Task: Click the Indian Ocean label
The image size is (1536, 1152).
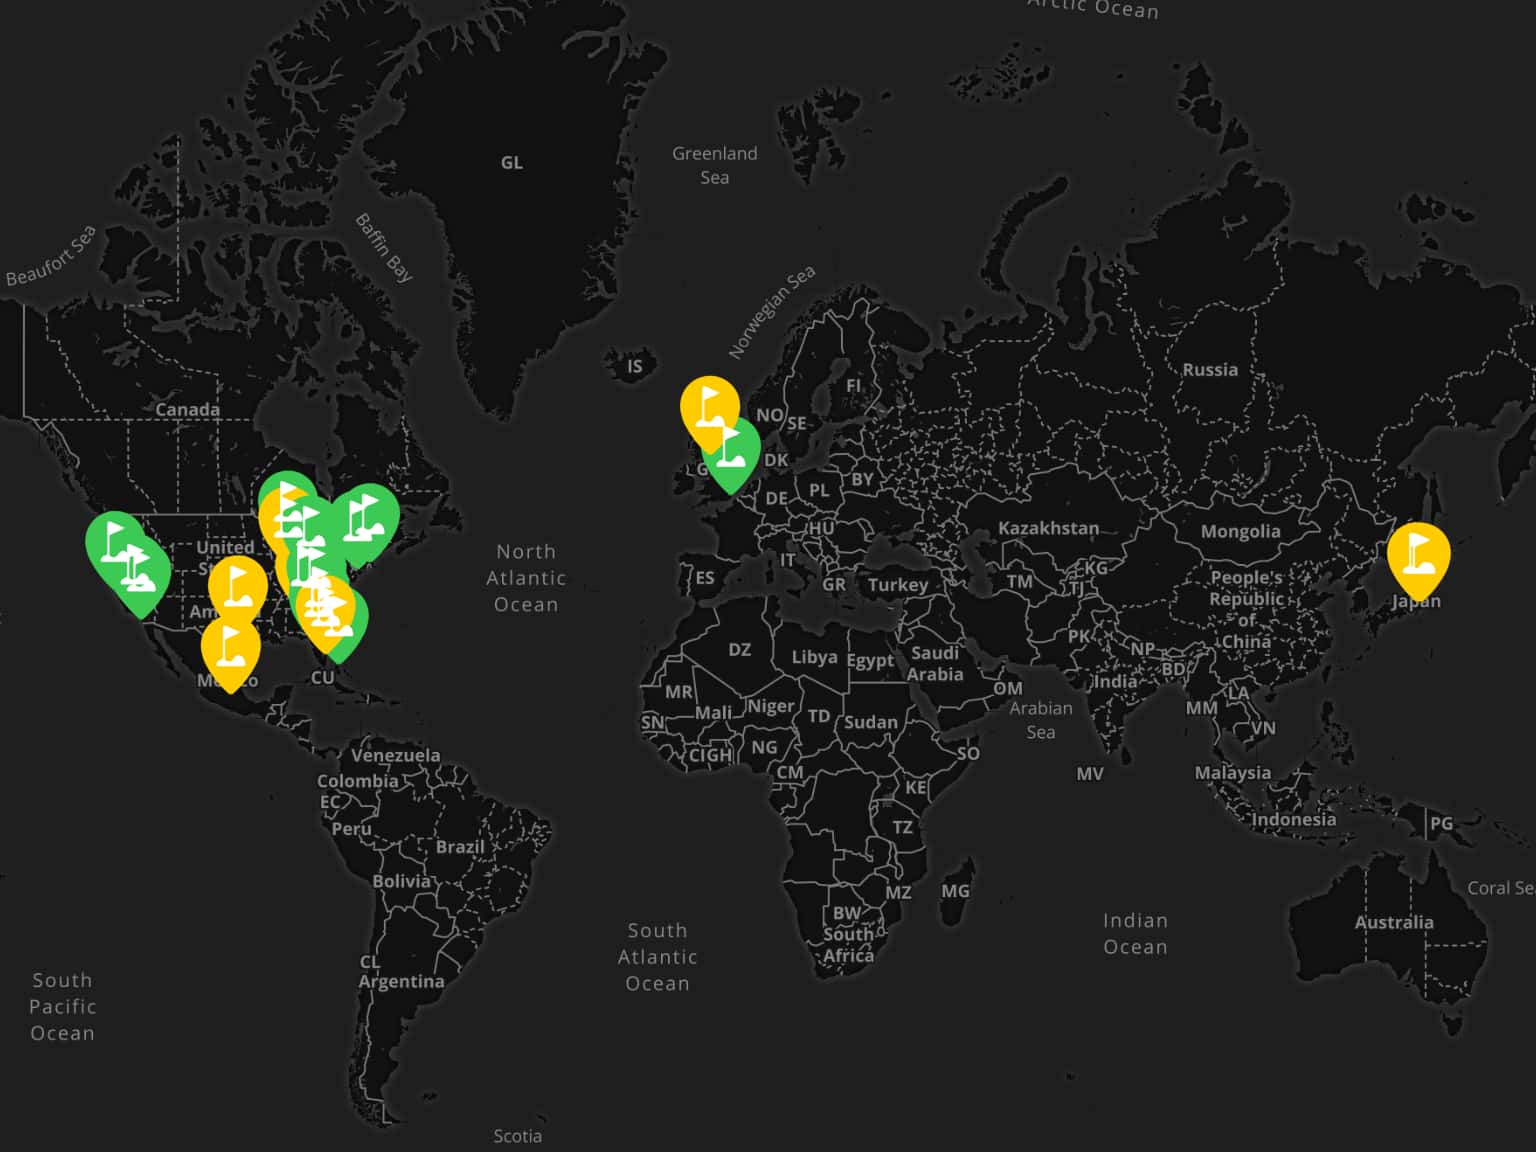Action: pyautogui.click(x=1135, y=933)
